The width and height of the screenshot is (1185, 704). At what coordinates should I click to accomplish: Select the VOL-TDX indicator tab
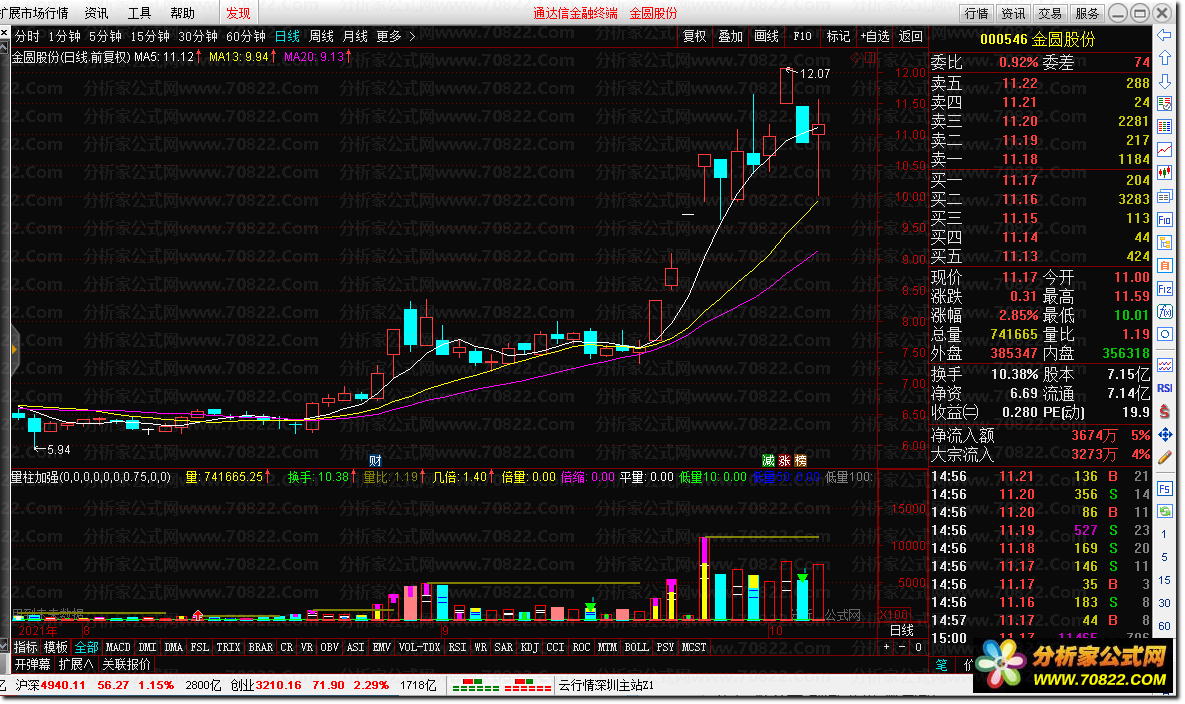coord(419,647)
